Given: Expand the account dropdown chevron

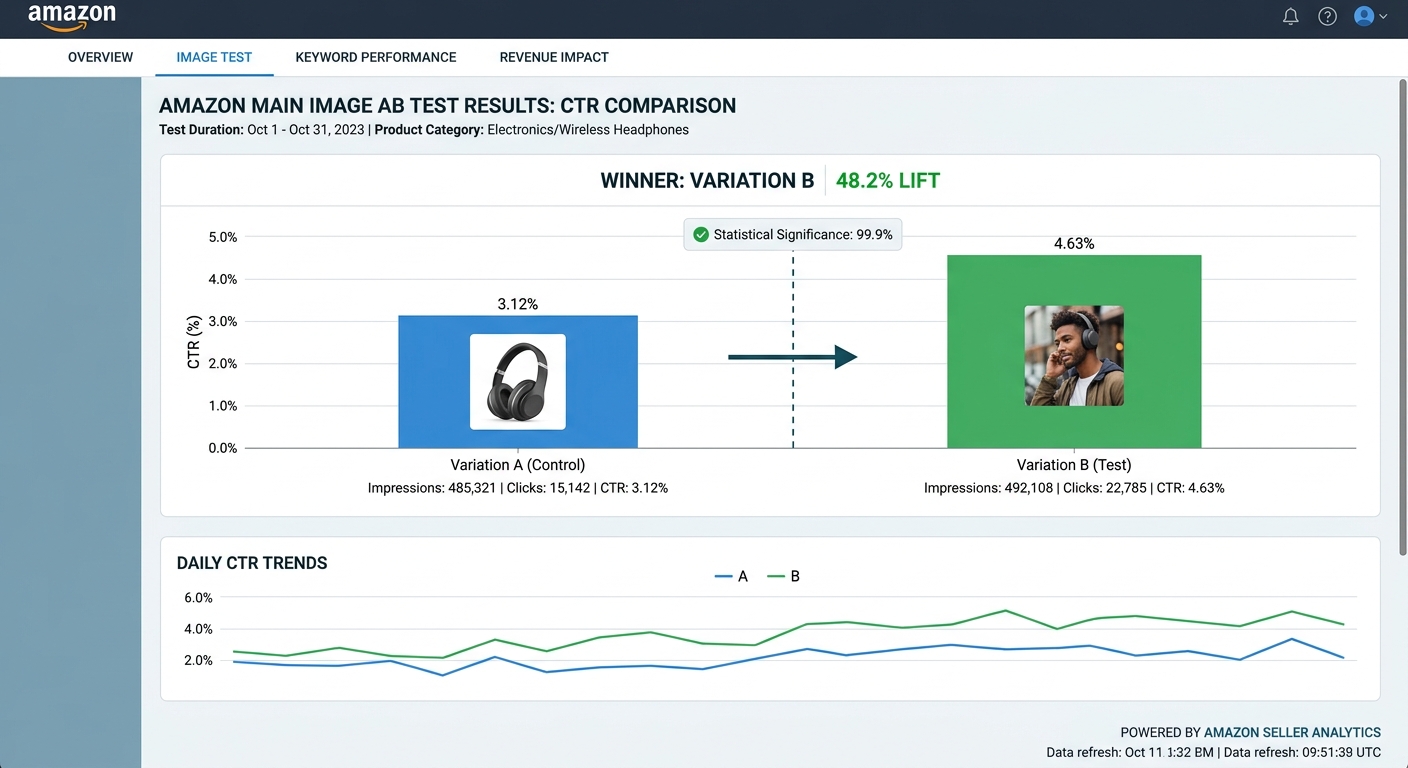Looking at the screenshot, I should click(1384, 17).
